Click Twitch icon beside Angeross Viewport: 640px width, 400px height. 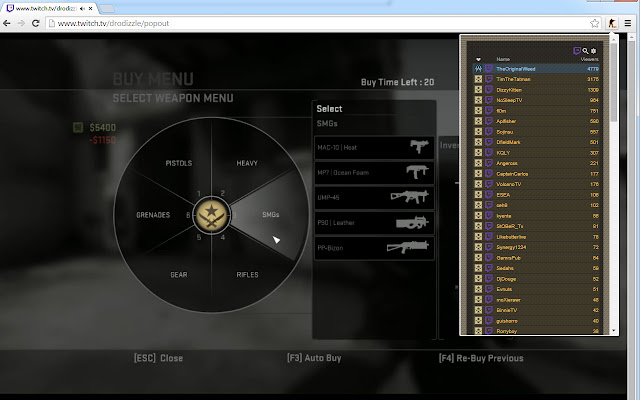pyautogui.click(x=489, y=163)
